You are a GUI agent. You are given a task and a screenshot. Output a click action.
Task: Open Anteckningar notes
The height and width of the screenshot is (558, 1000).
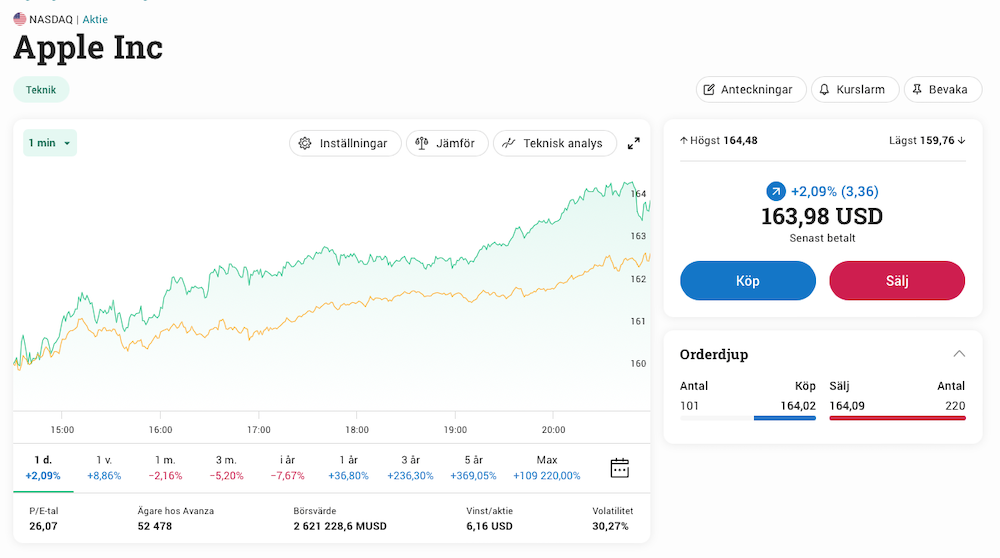pyautogui.click(x=750, y=89)
